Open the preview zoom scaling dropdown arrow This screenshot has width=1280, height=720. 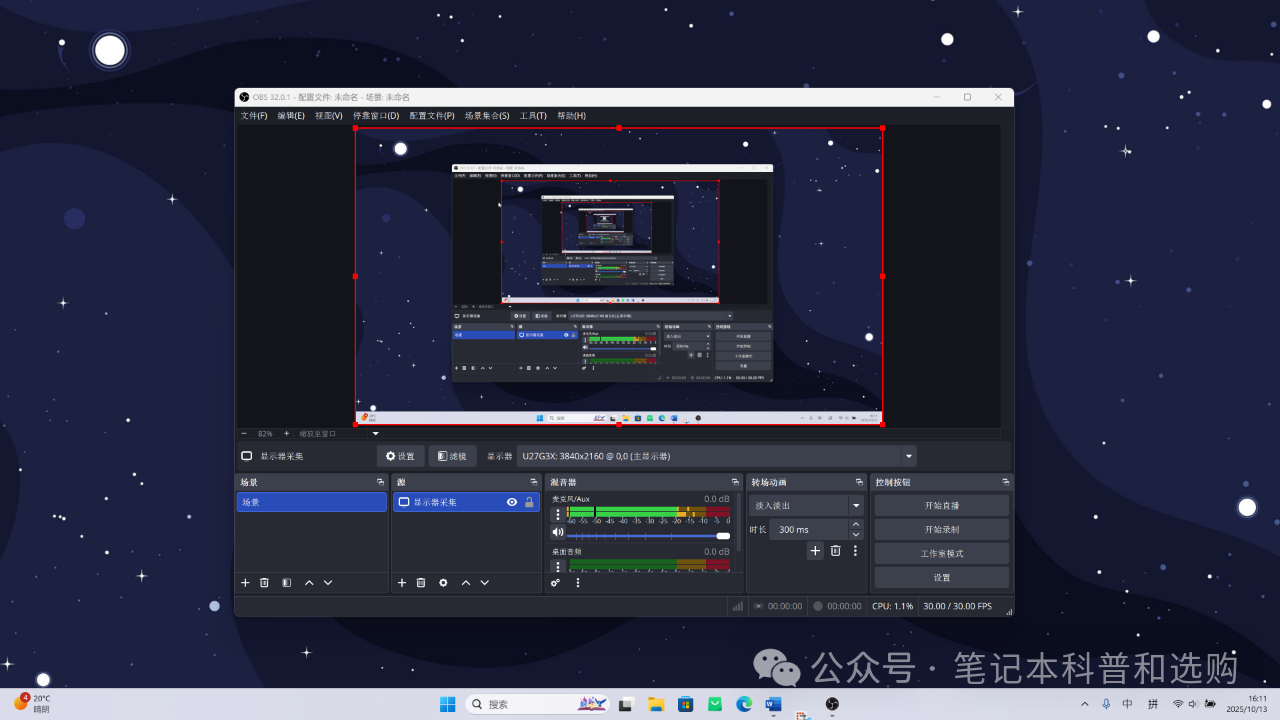coord(376,434)
